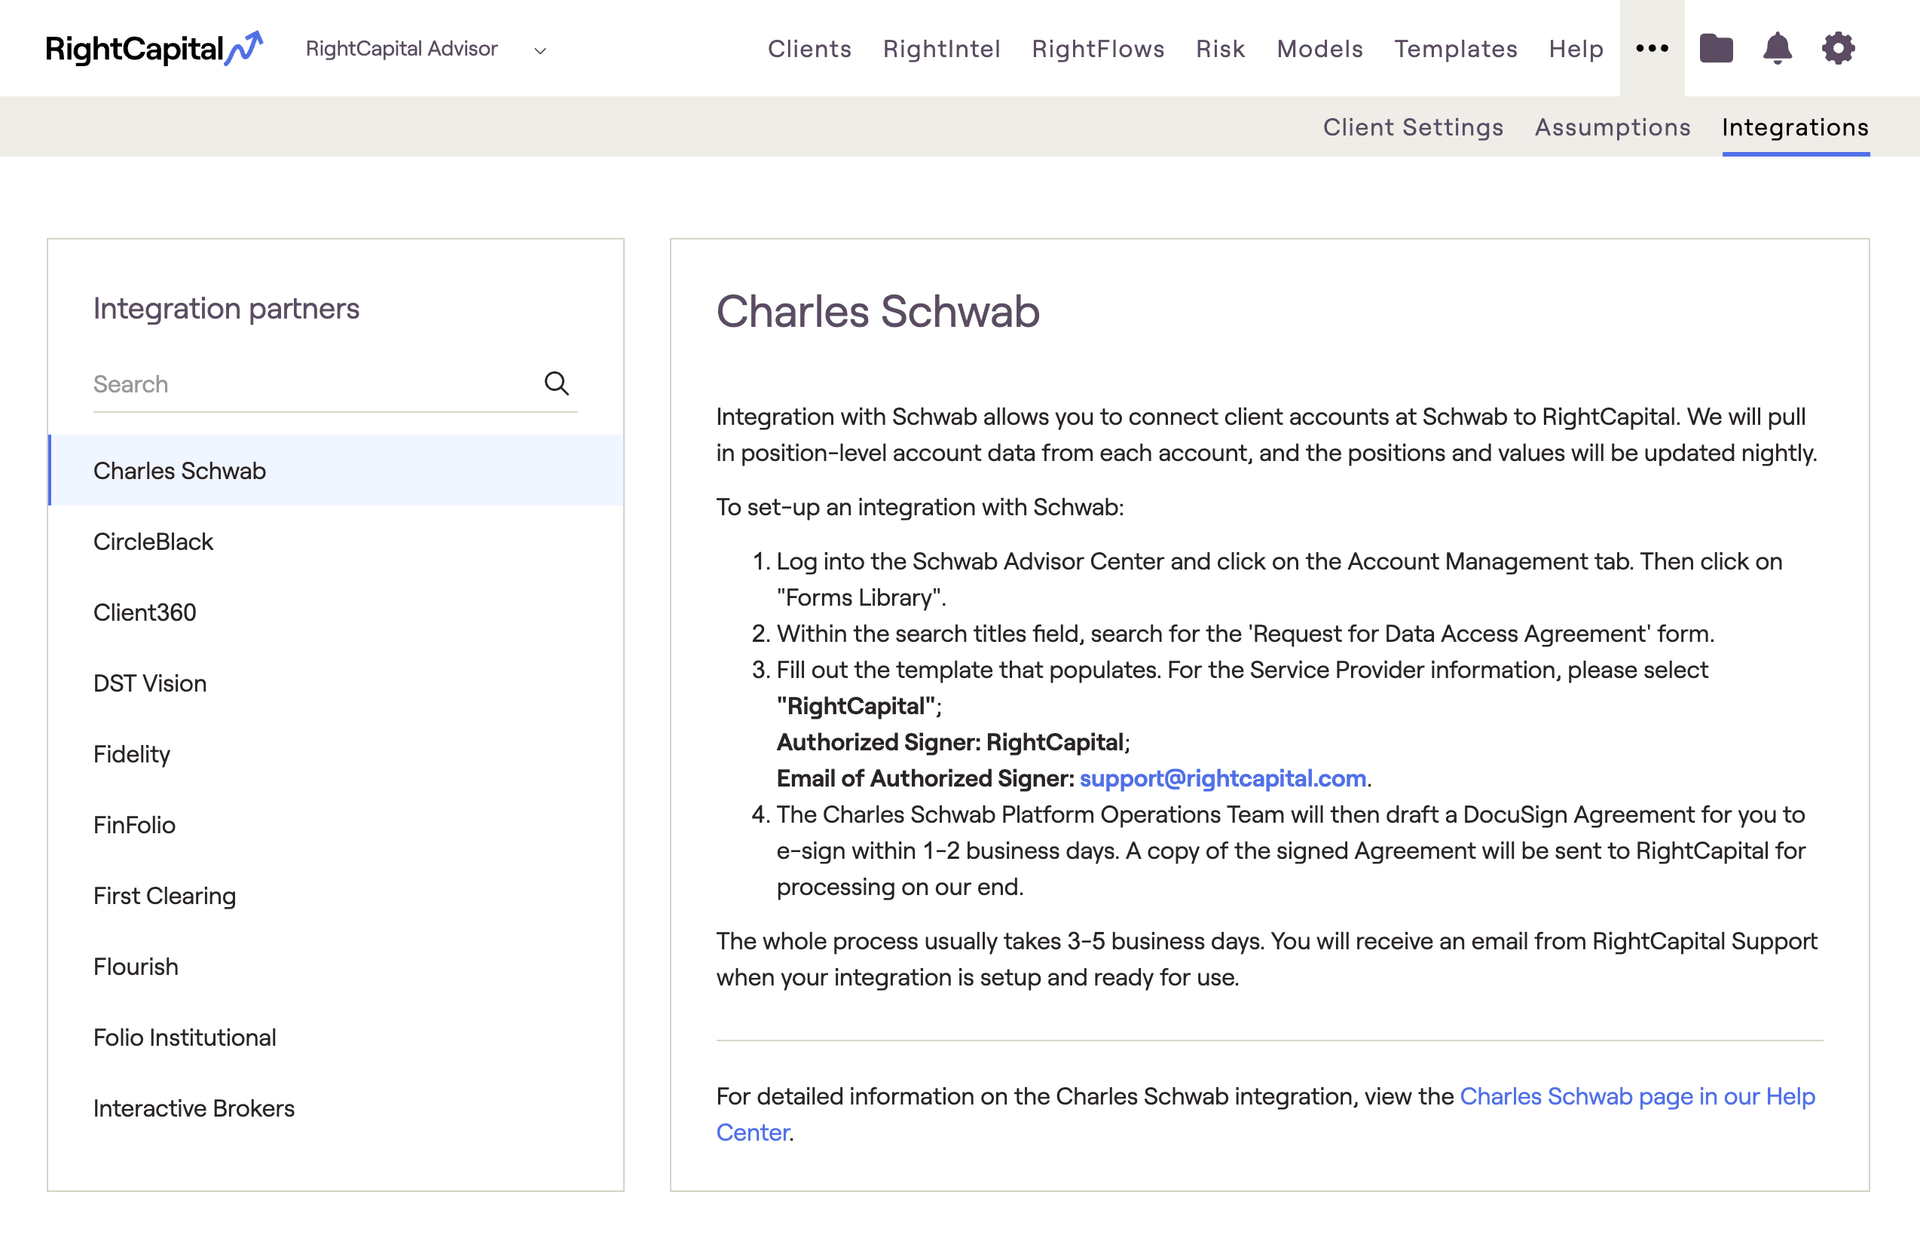Open the DST Vision integration
This screenshot has width=1920, height=1240.
336,683
